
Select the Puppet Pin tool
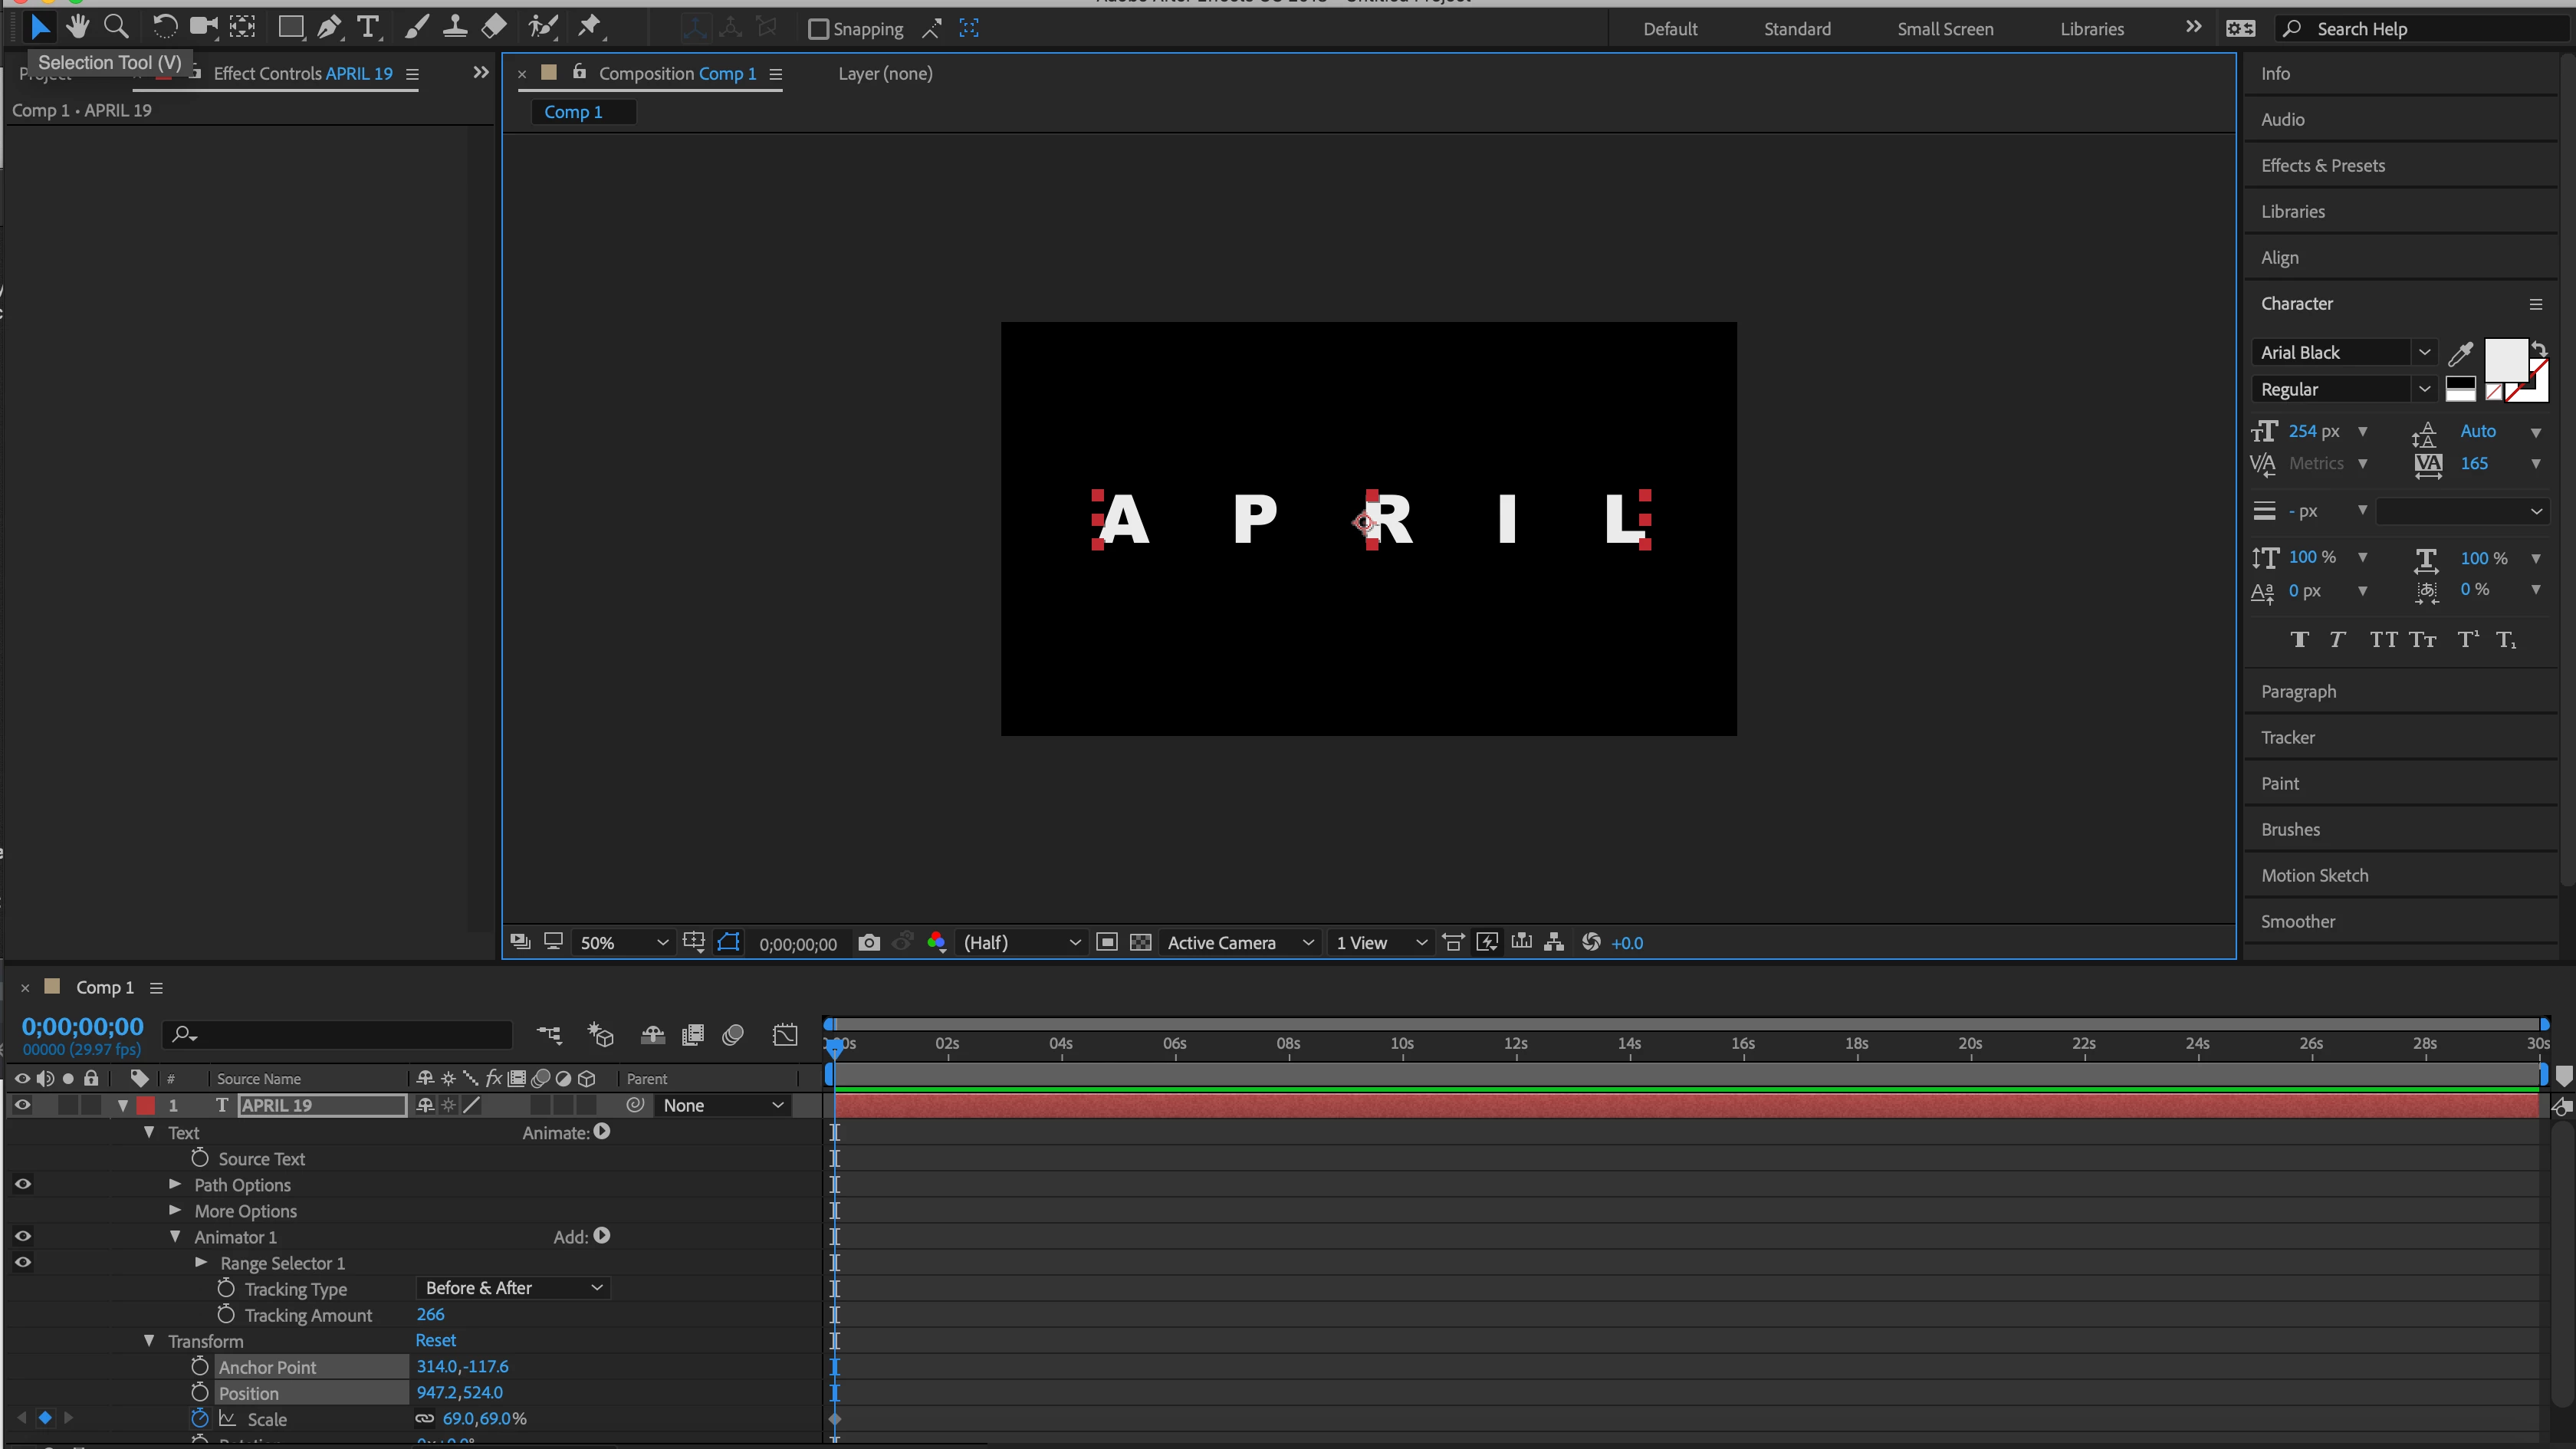590,27
